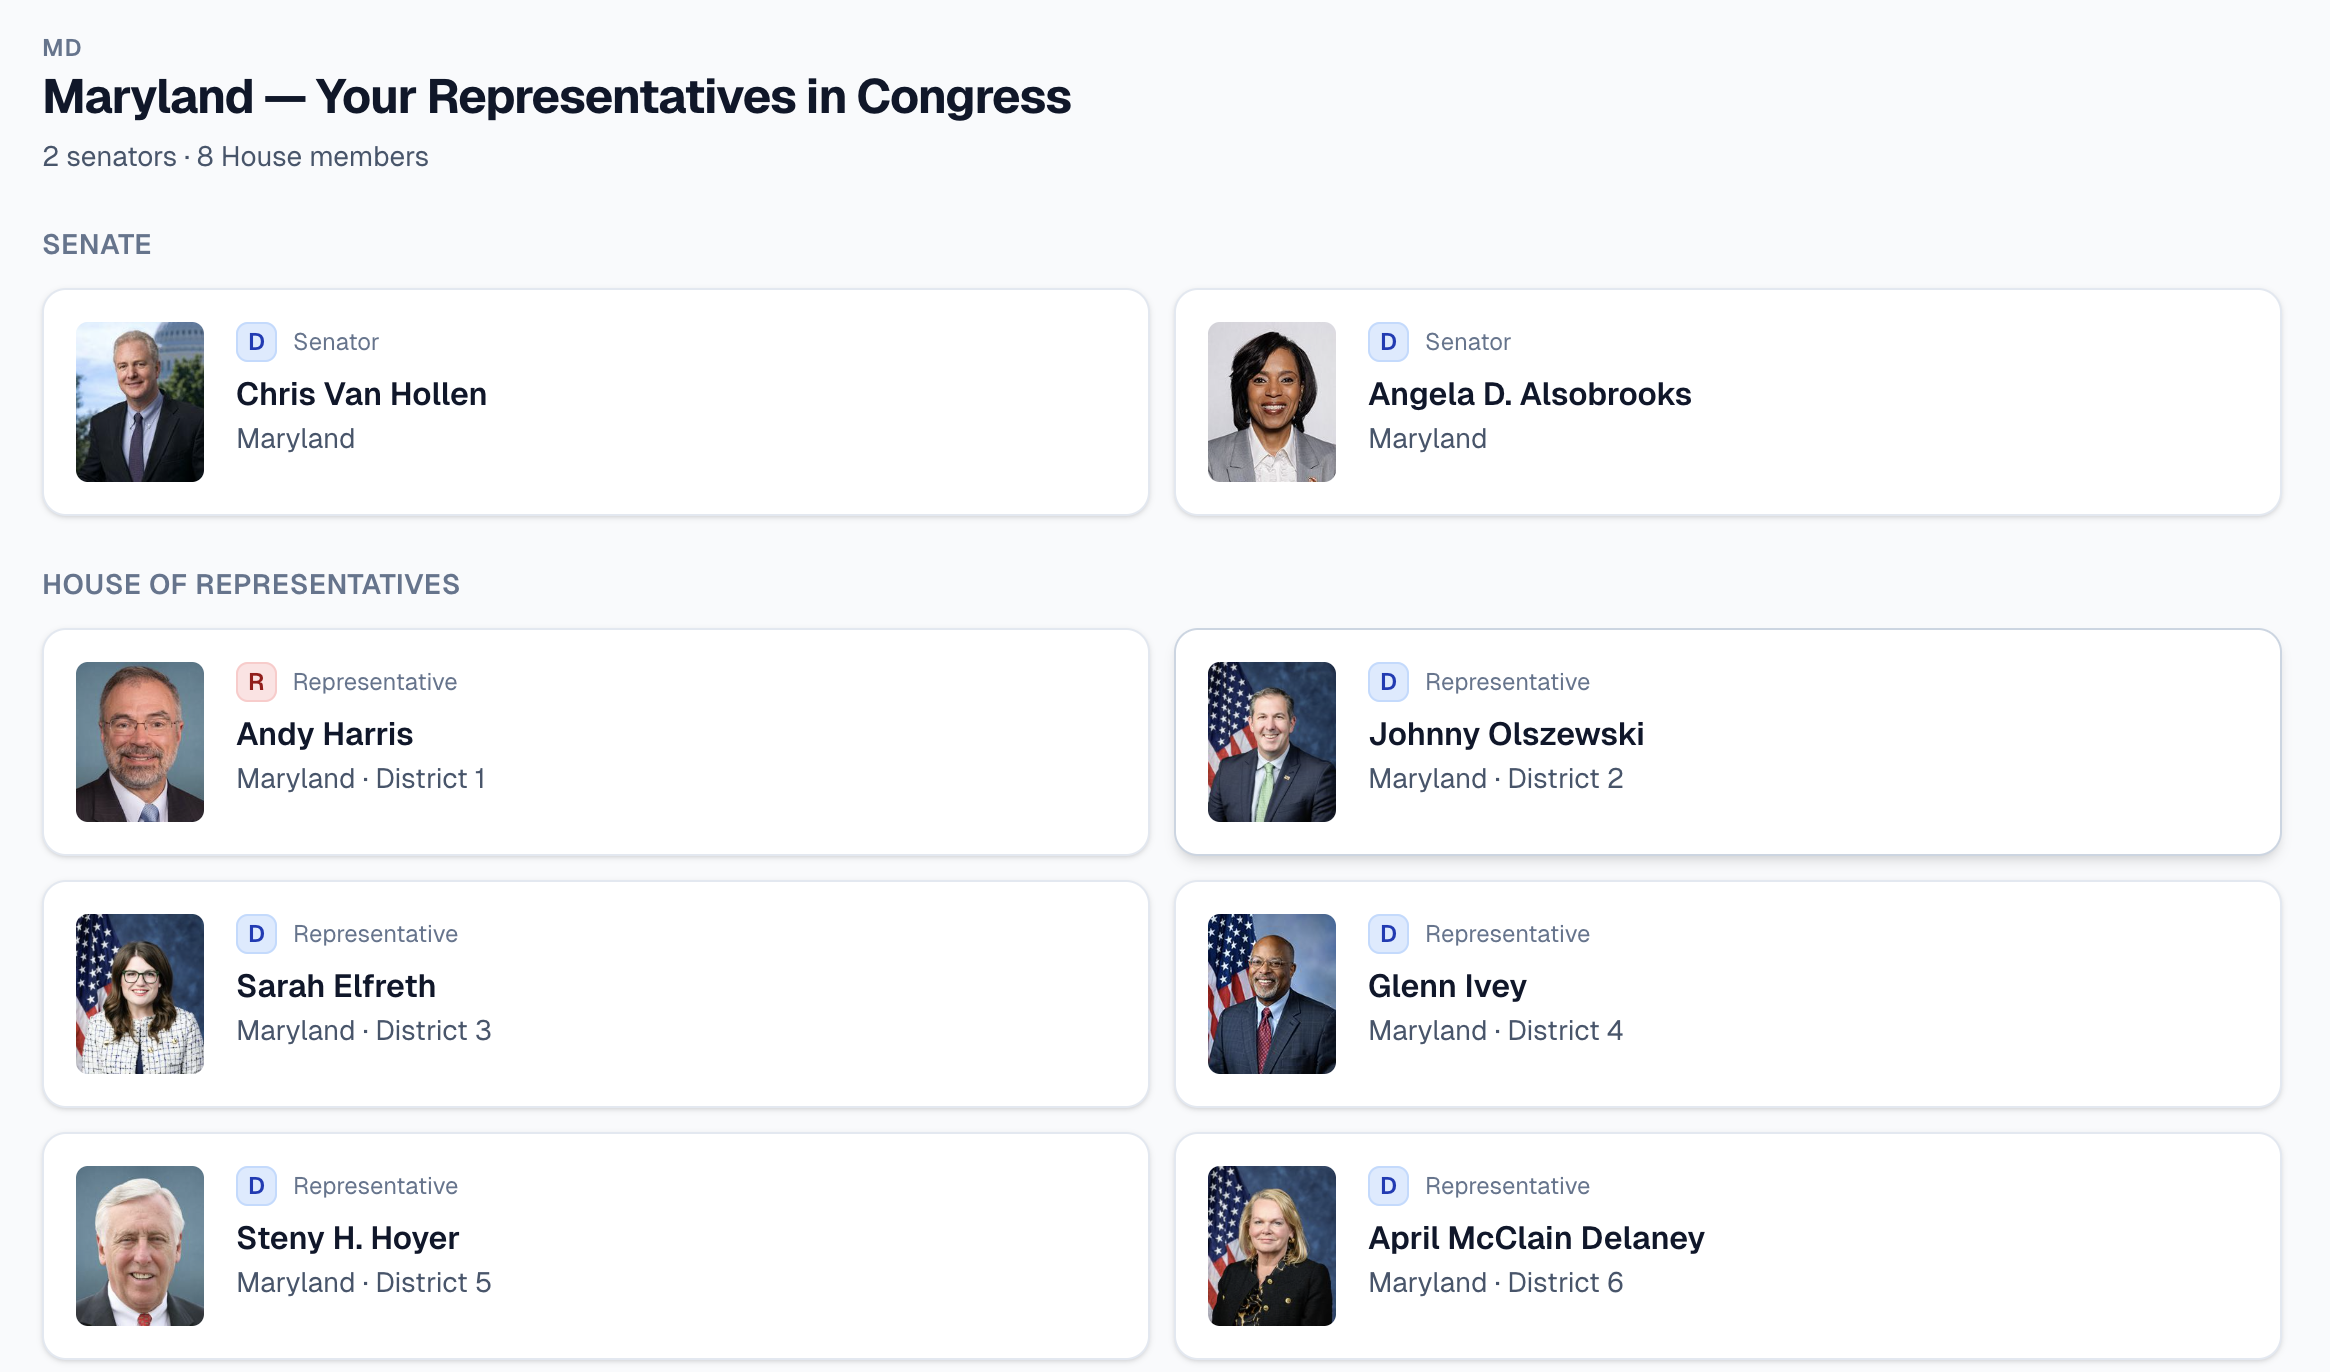Click April McClain Delaney's D party badge
2330x1372 pixels.
point(1388,1186)
